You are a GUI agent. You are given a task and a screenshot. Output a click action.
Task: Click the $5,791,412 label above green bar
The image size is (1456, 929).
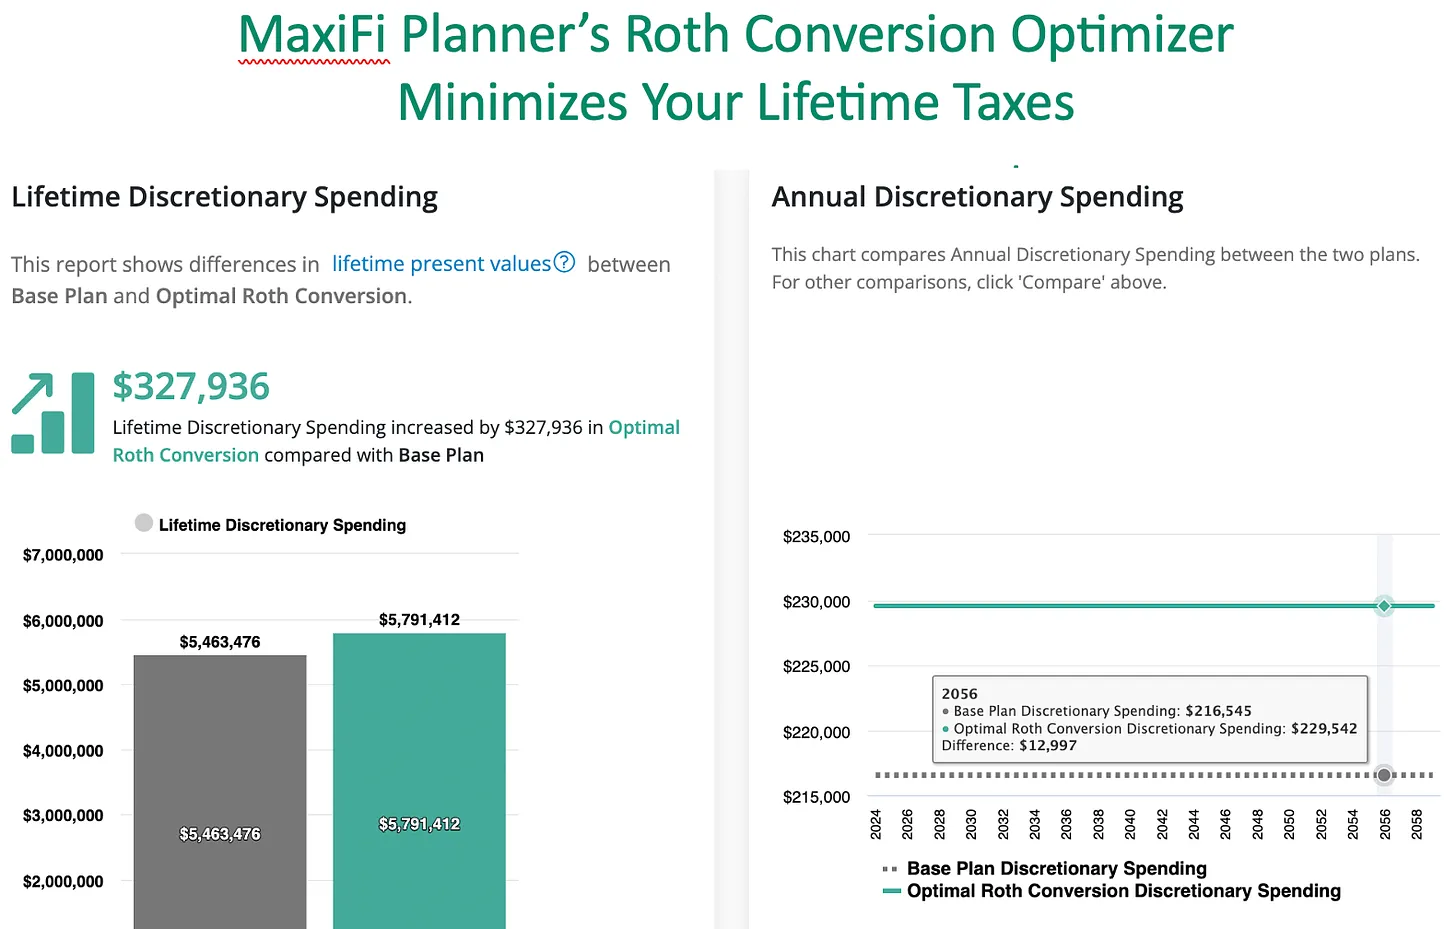click(419, 620)
